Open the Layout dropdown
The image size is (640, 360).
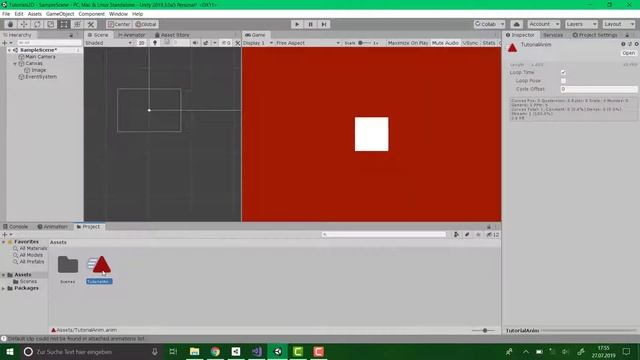click(x=619, y=24)
